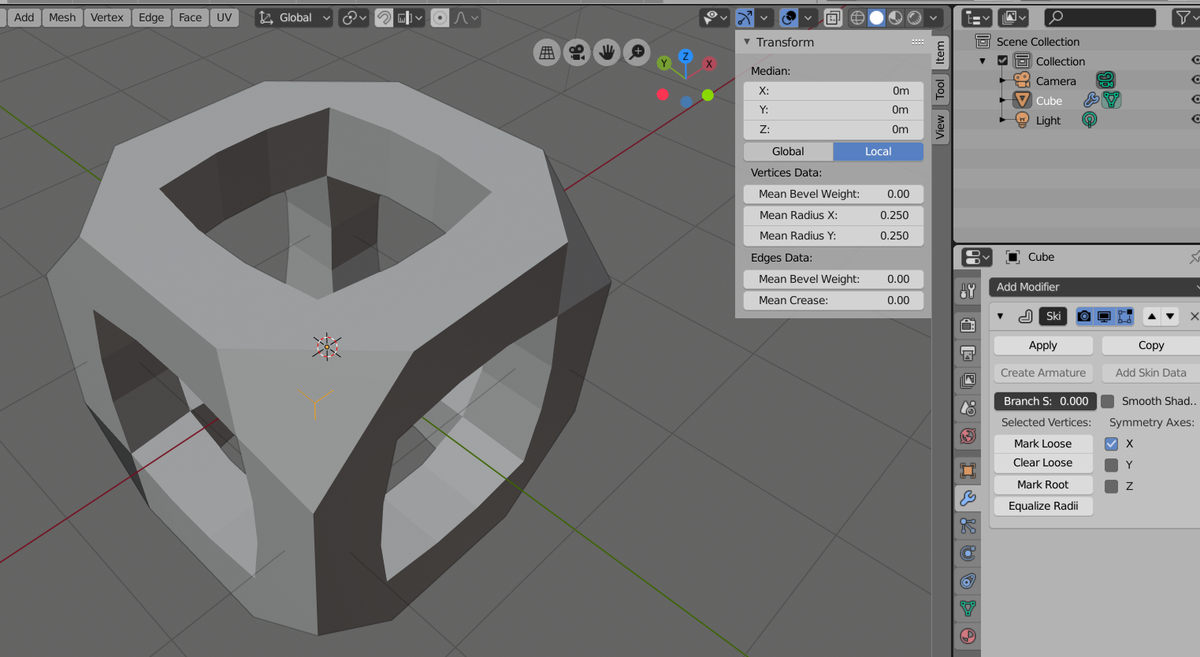Switch to camera view icon
The image size is (1200, 657).
[x=577, y=53]
